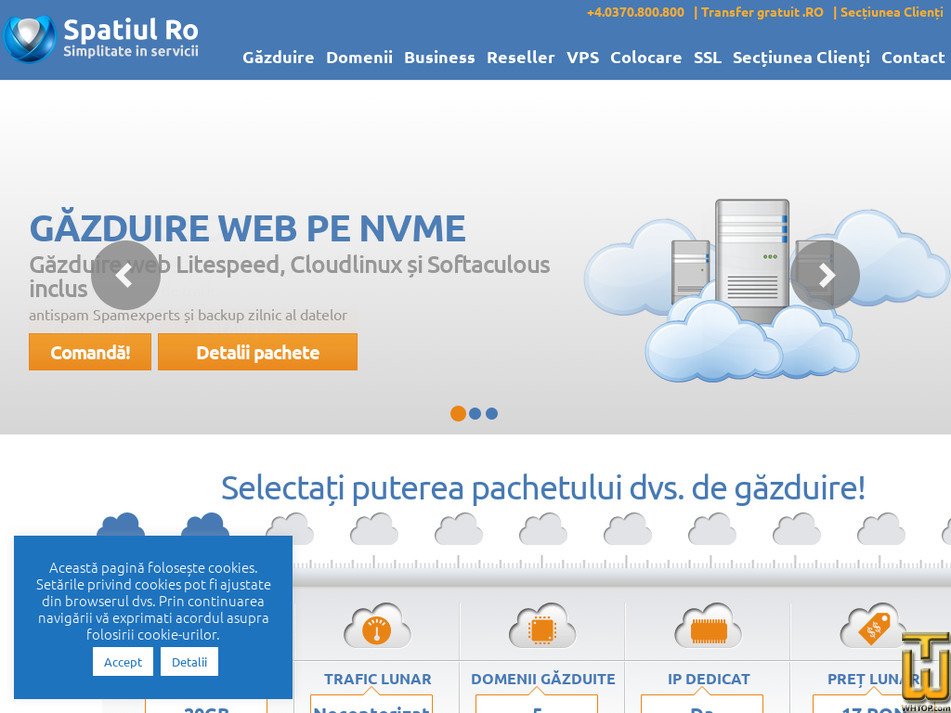Pick the smallest gray cloud at the right
The width and height of the screenshot is (951, 713).
[x=879, y=532]
